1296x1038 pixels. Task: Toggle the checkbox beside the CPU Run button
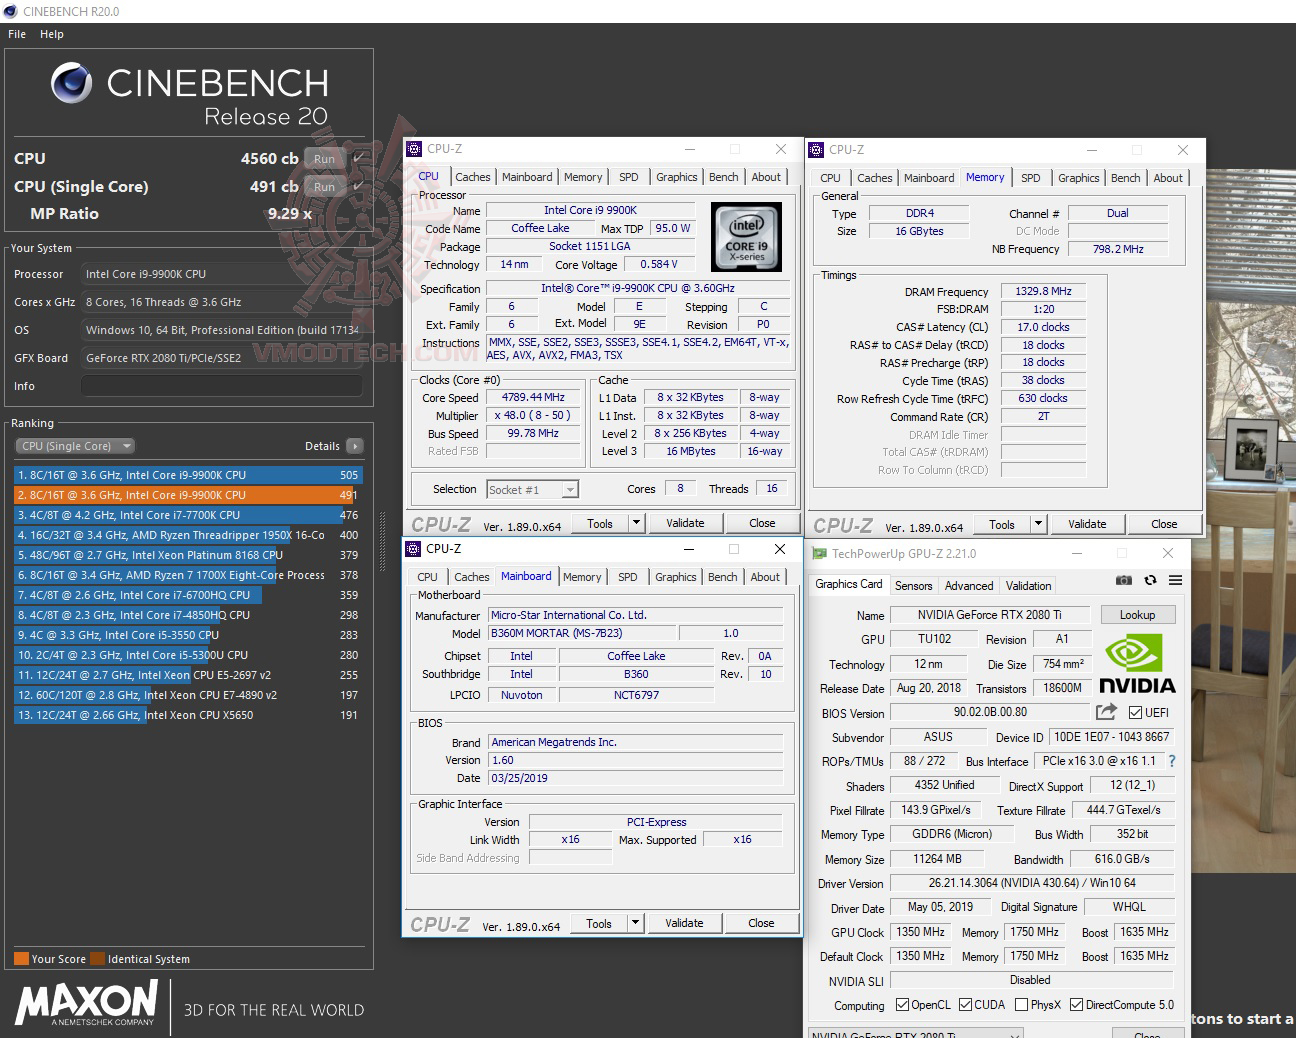pos(358,158)
